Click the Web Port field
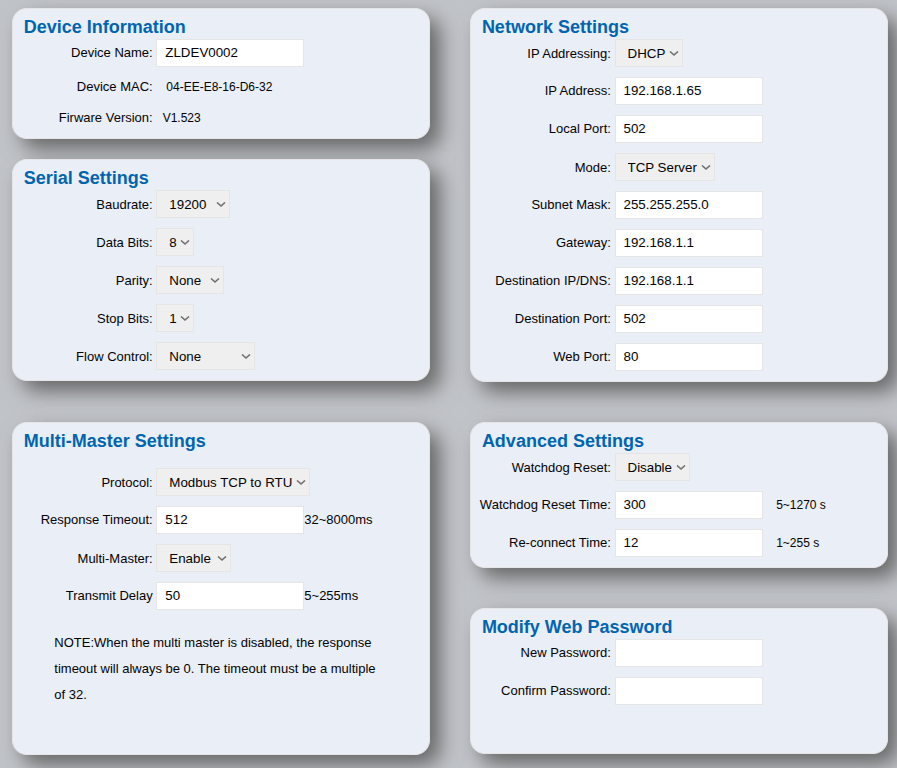 pyautogui.click(x=688, y=357)
